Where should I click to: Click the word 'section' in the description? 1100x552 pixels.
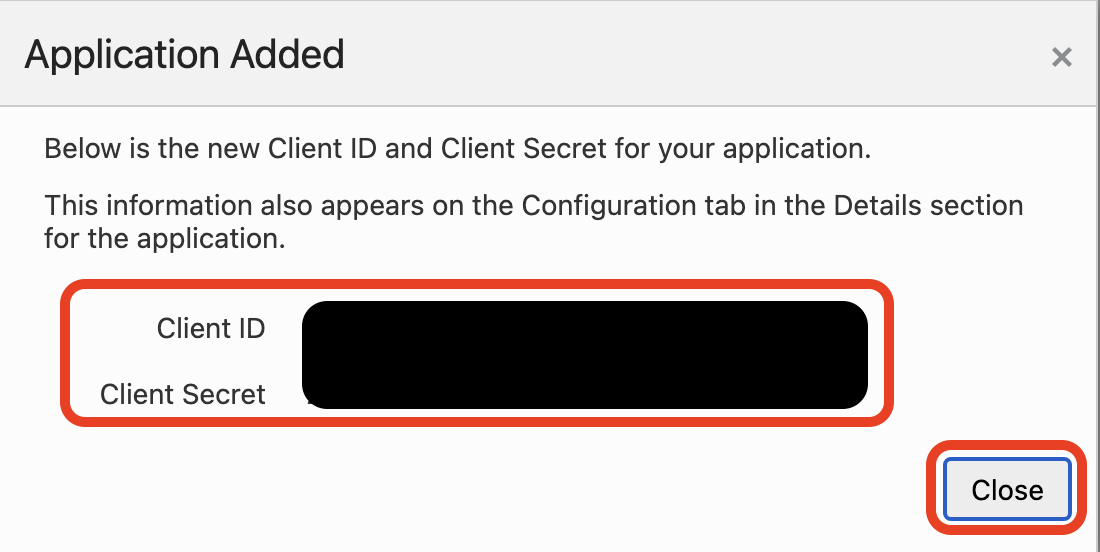(x=977, y=206)
